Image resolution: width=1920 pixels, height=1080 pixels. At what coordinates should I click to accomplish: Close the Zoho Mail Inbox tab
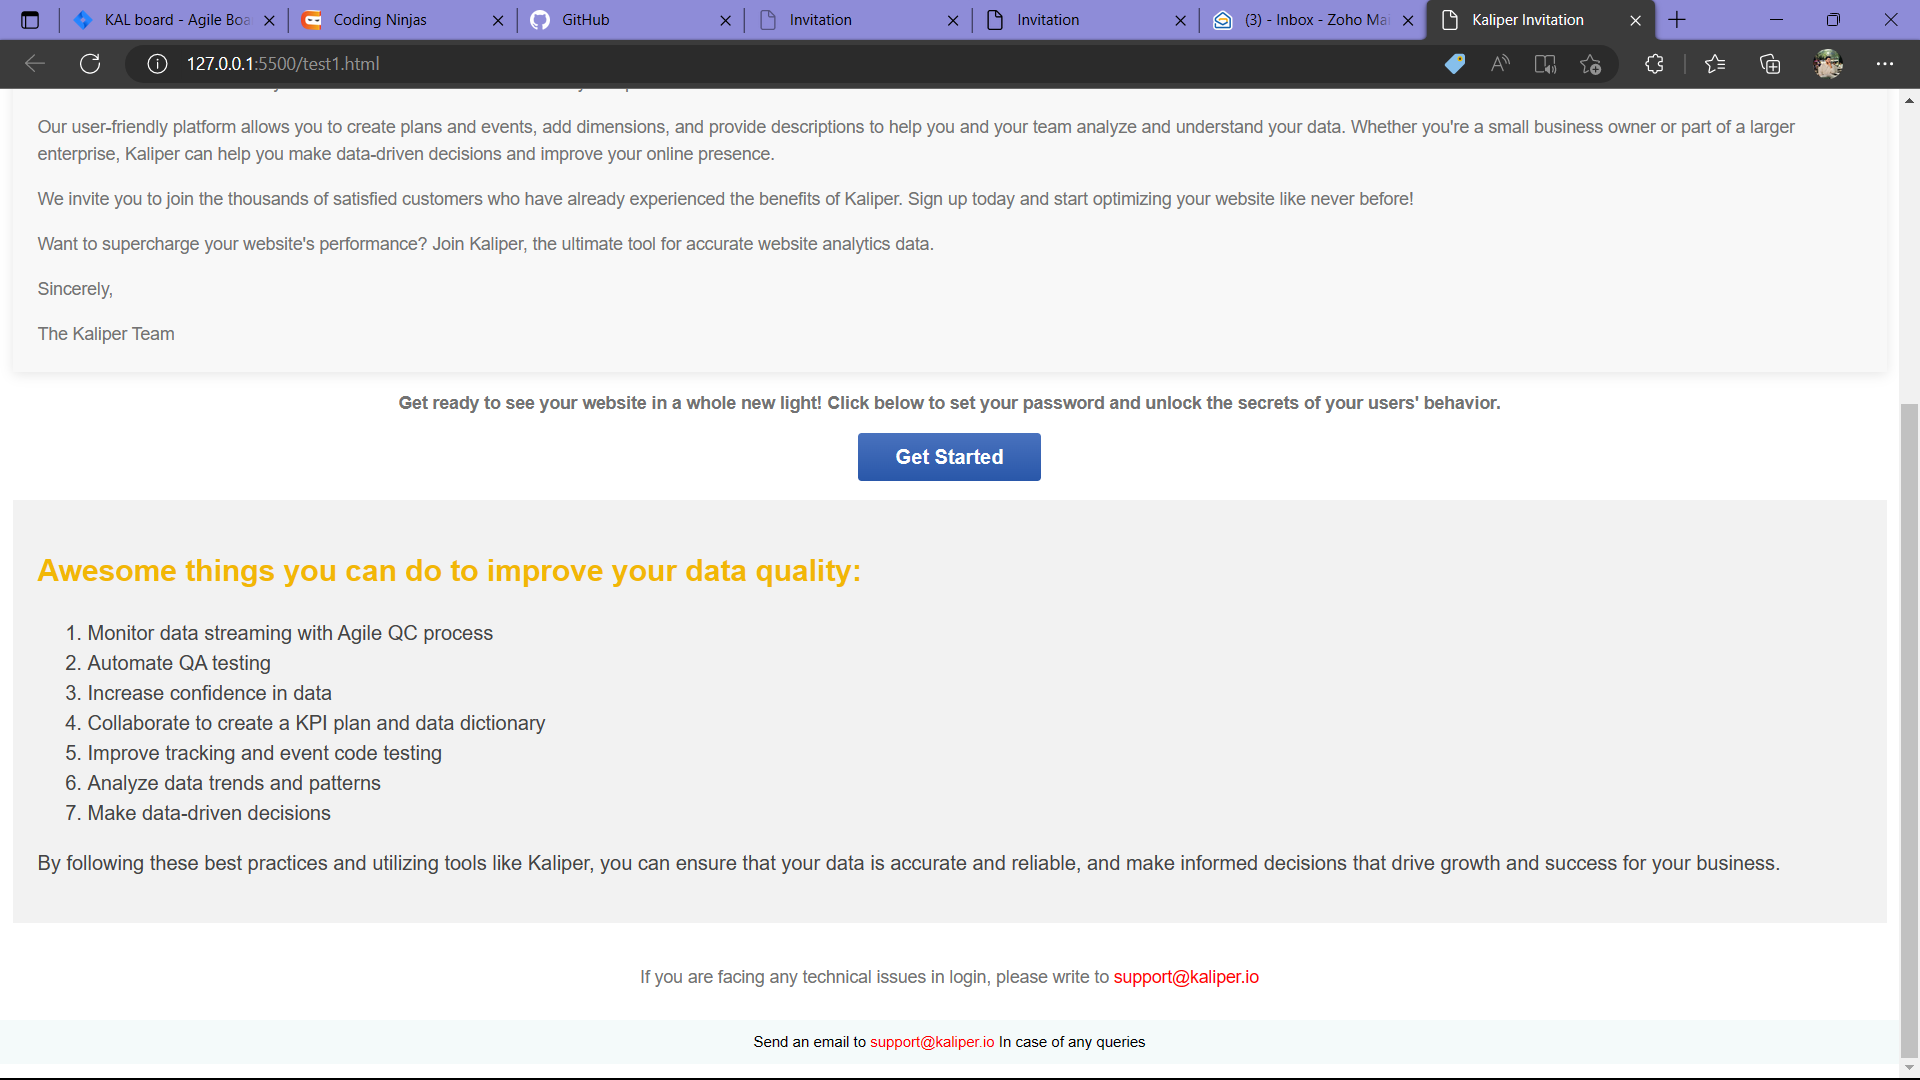click(1408, 20)
